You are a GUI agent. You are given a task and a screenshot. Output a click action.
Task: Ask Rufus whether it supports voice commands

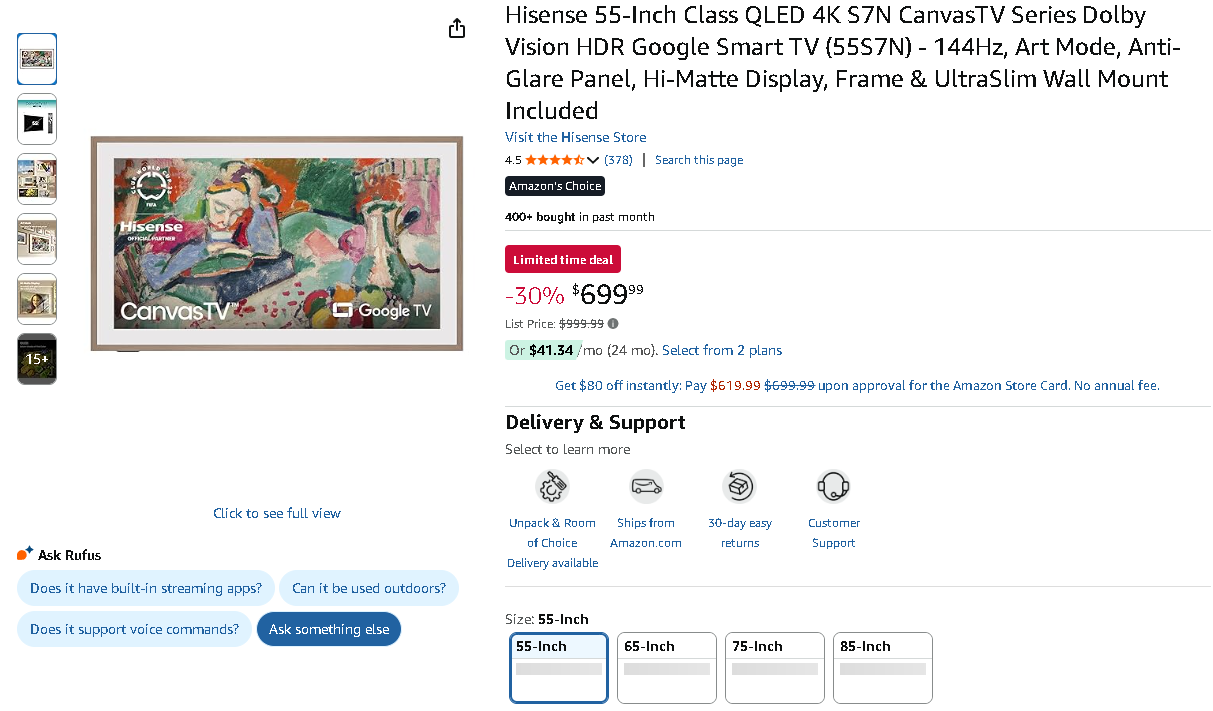134,629
